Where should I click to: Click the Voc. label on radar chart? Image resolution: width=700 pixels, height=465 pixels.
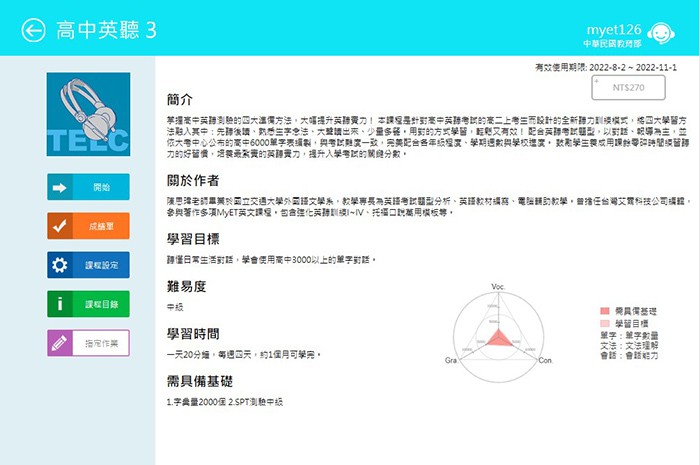point(499,288)
